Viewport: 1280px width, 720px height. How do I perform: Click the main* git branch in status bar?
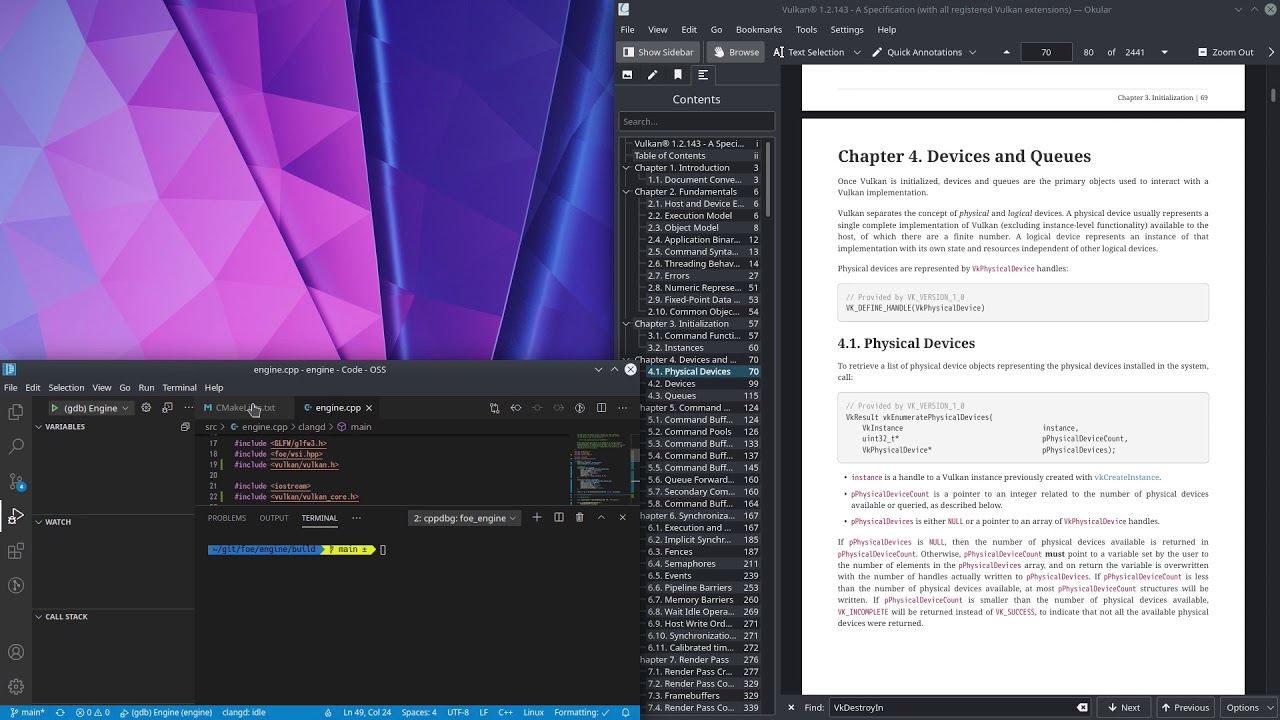pos(26,712)
